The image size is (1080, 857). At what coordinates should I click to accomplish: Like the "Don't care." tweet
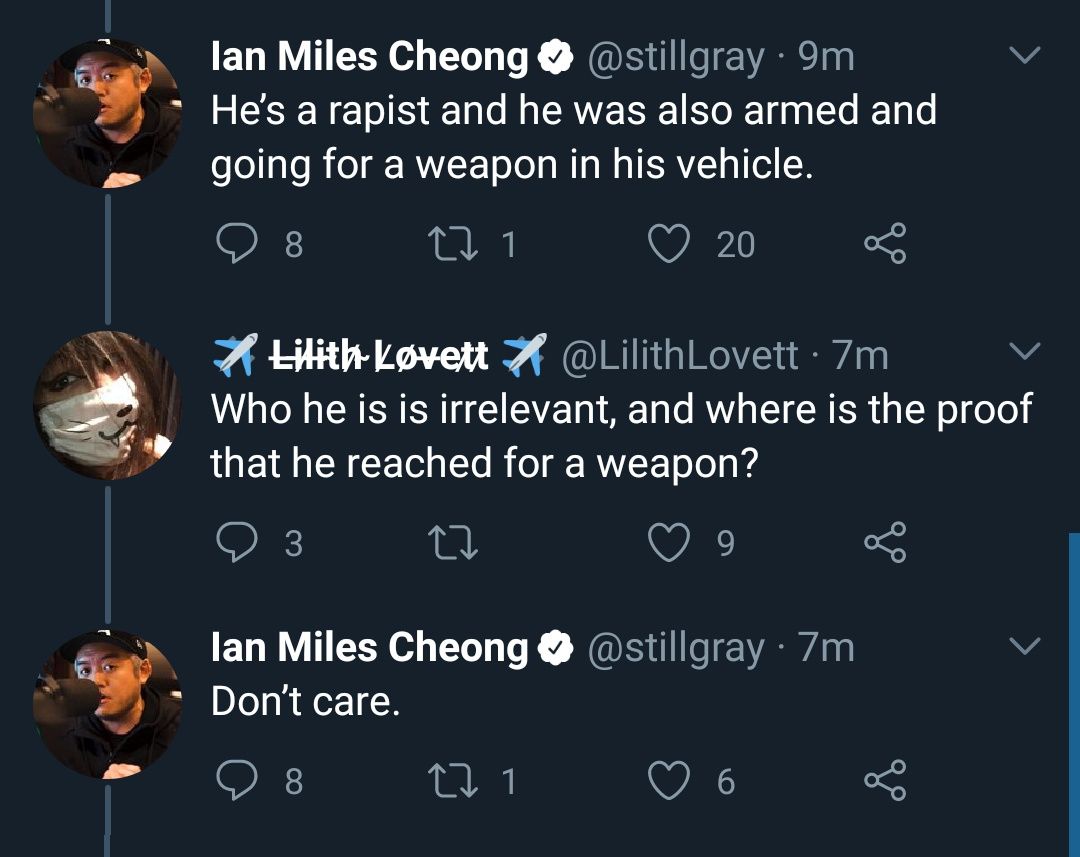tap(670, 780)
